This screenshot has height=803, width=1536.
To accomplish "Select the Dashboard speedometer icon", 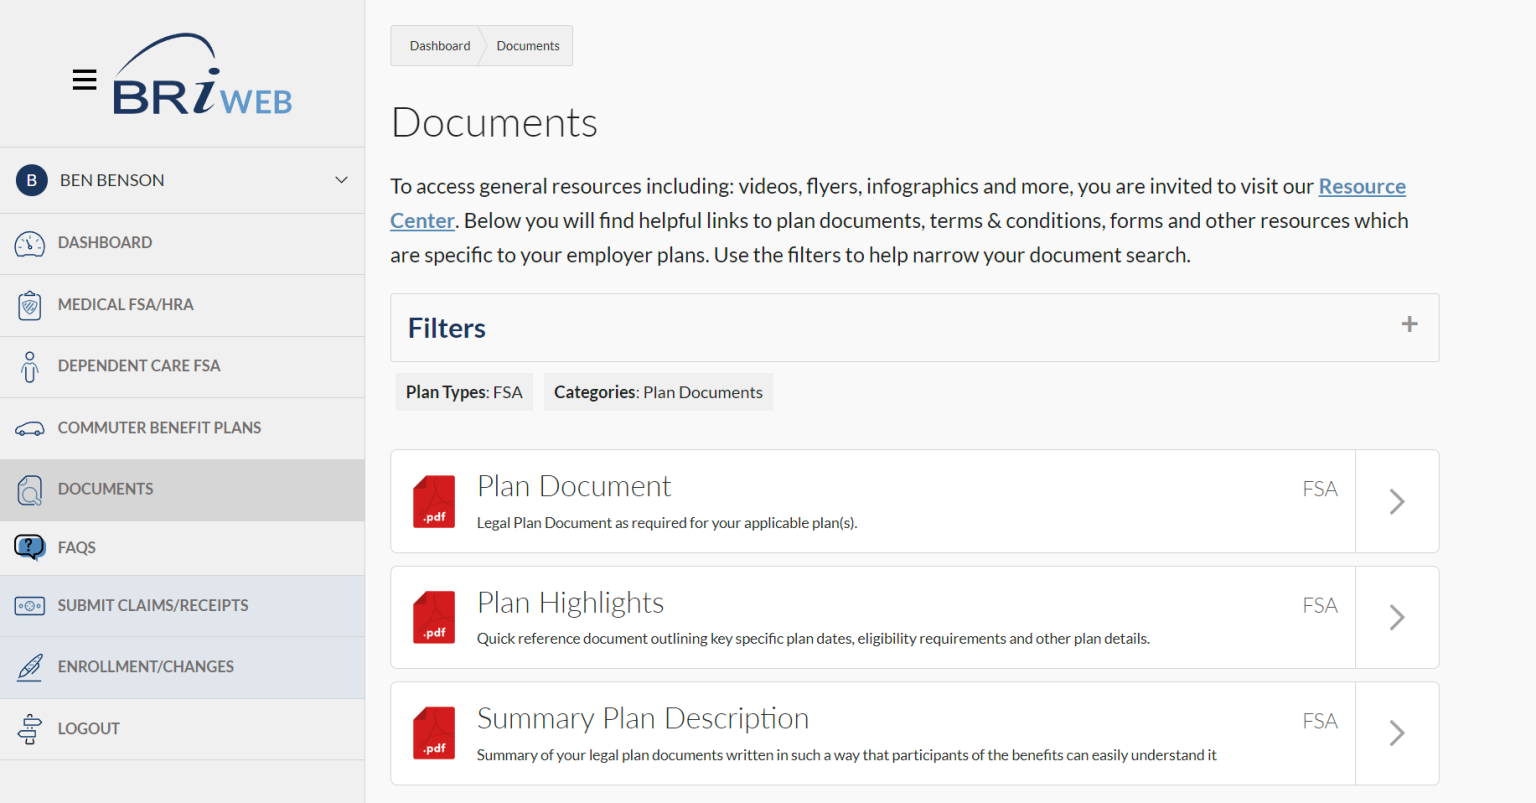I will pyautogui.click(x=30, y=242).
